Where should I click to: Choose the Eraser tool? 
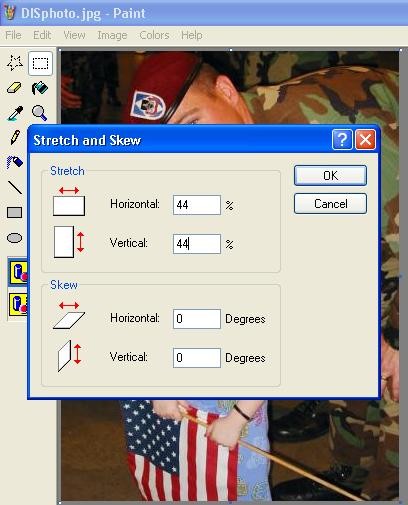15,88
